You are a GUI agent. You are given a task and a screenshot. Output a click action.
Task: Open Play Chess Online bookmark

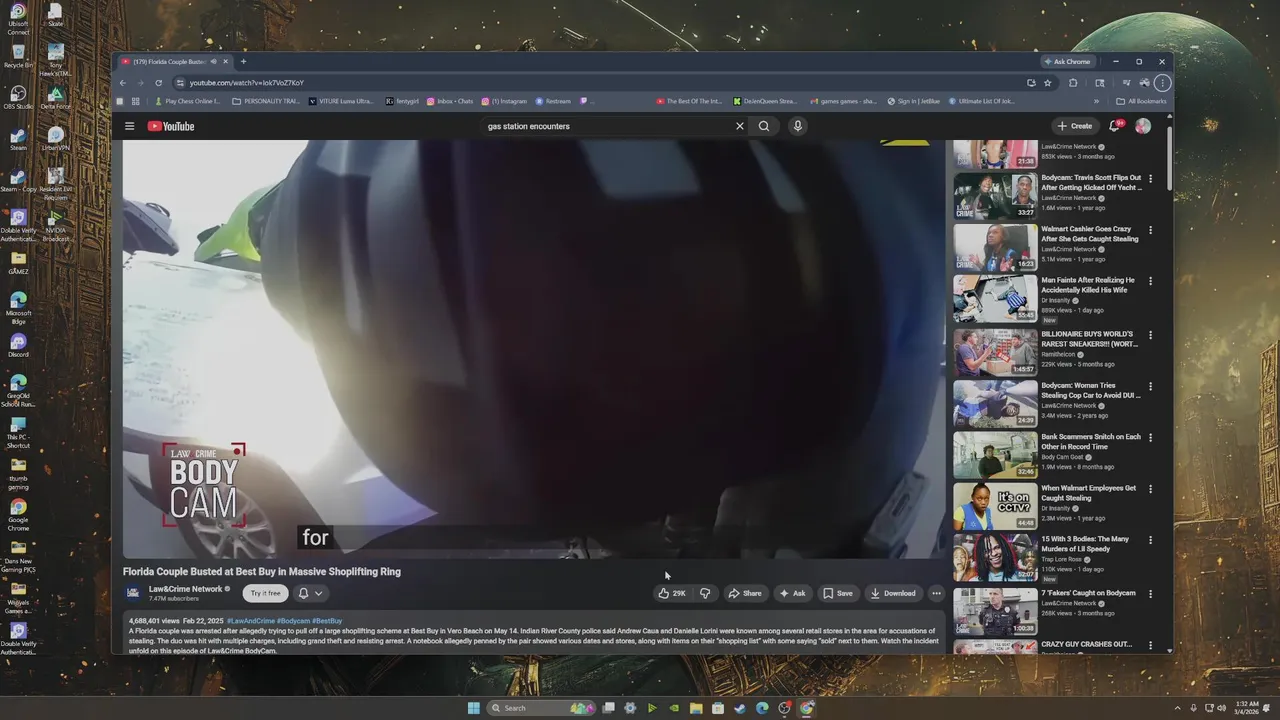(x=187, y=101)
